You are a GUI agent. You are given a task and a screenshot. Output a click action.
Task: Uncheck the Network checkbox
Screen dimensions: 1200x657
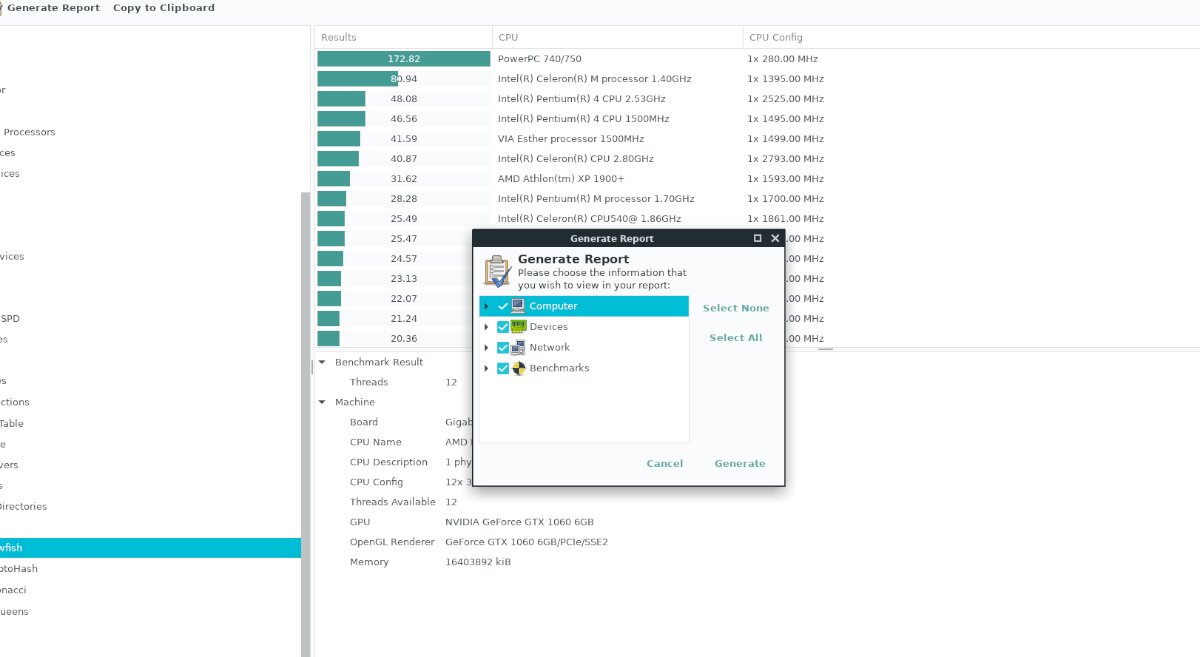pos(503,347)
